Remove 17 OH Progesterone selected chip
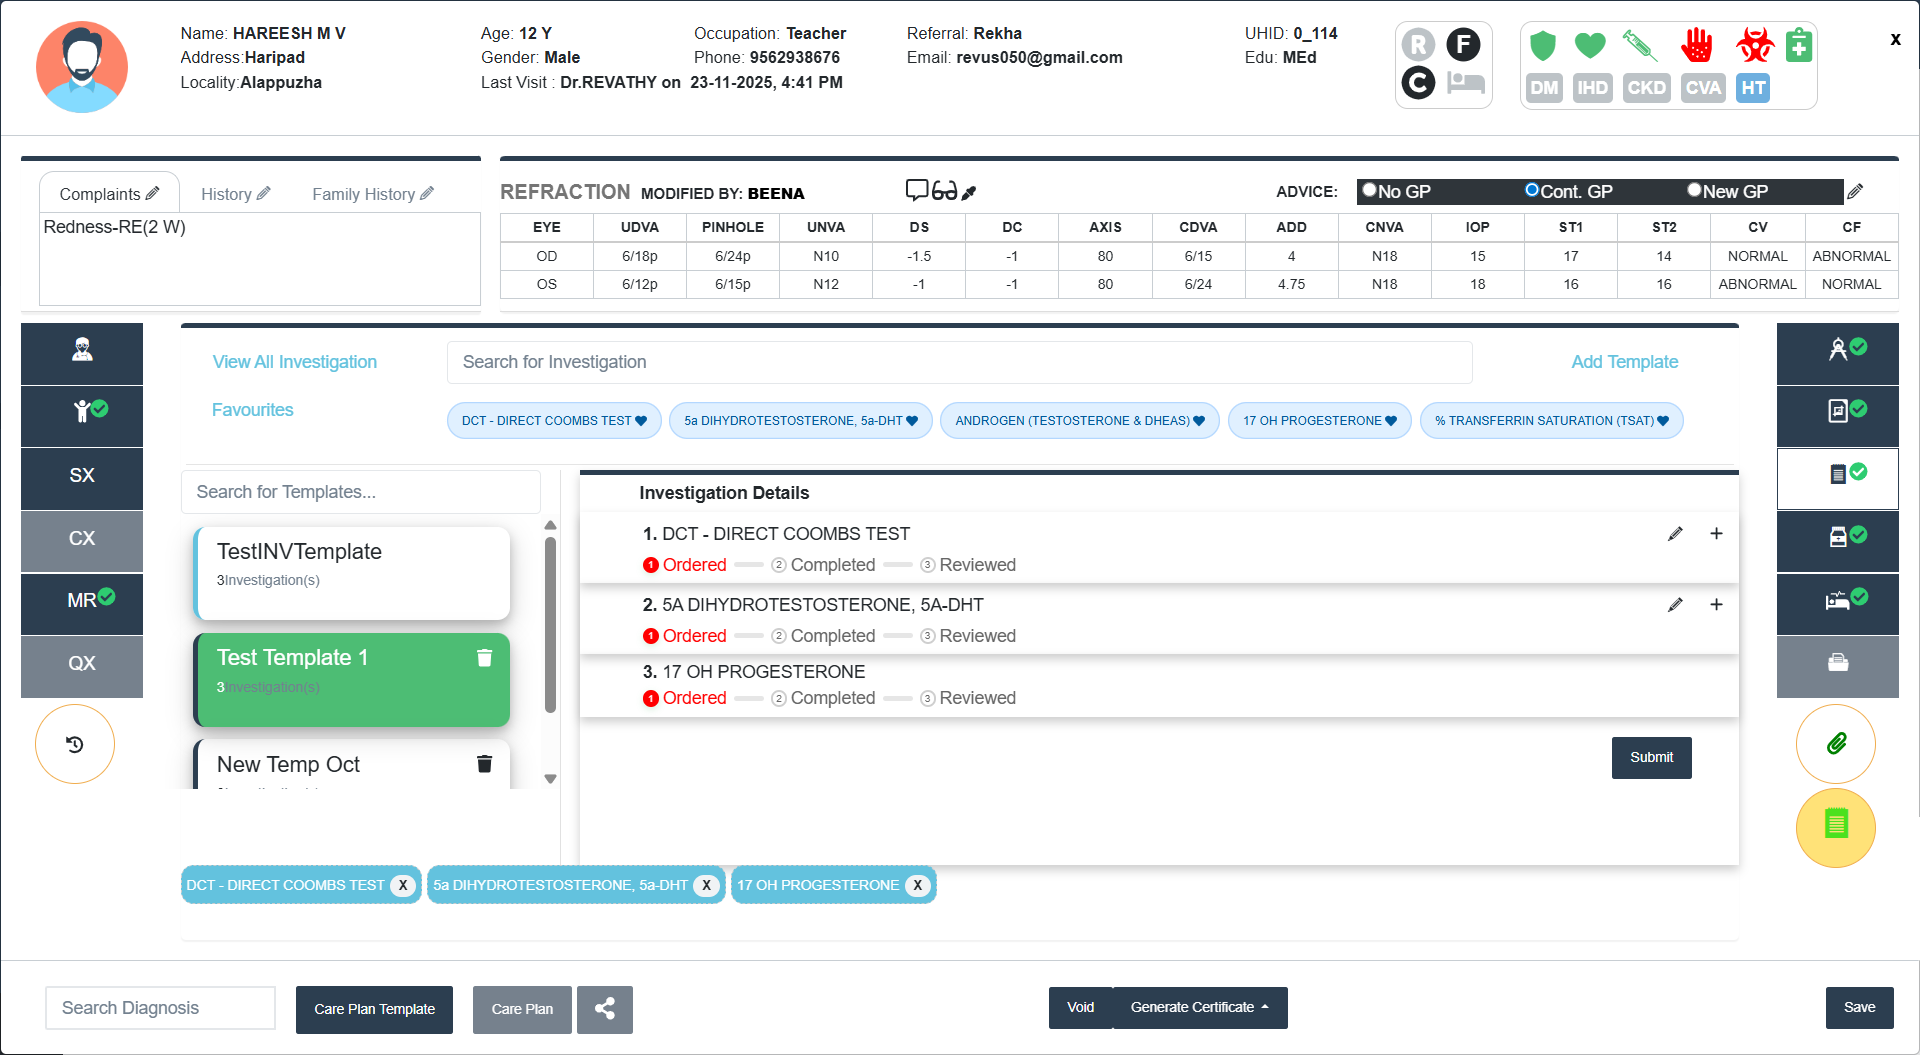This screenshot has width=1920, height=1055. coord(917,885)
